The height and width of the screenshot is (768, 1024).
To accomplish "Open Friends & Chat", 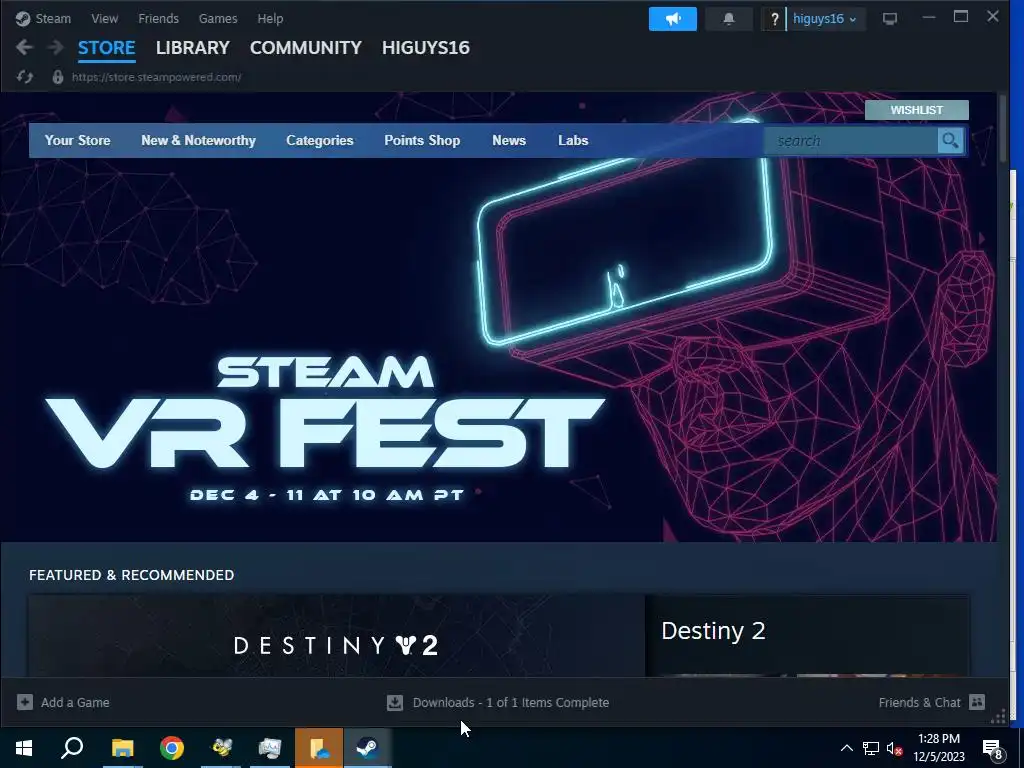I will point(920,703).
